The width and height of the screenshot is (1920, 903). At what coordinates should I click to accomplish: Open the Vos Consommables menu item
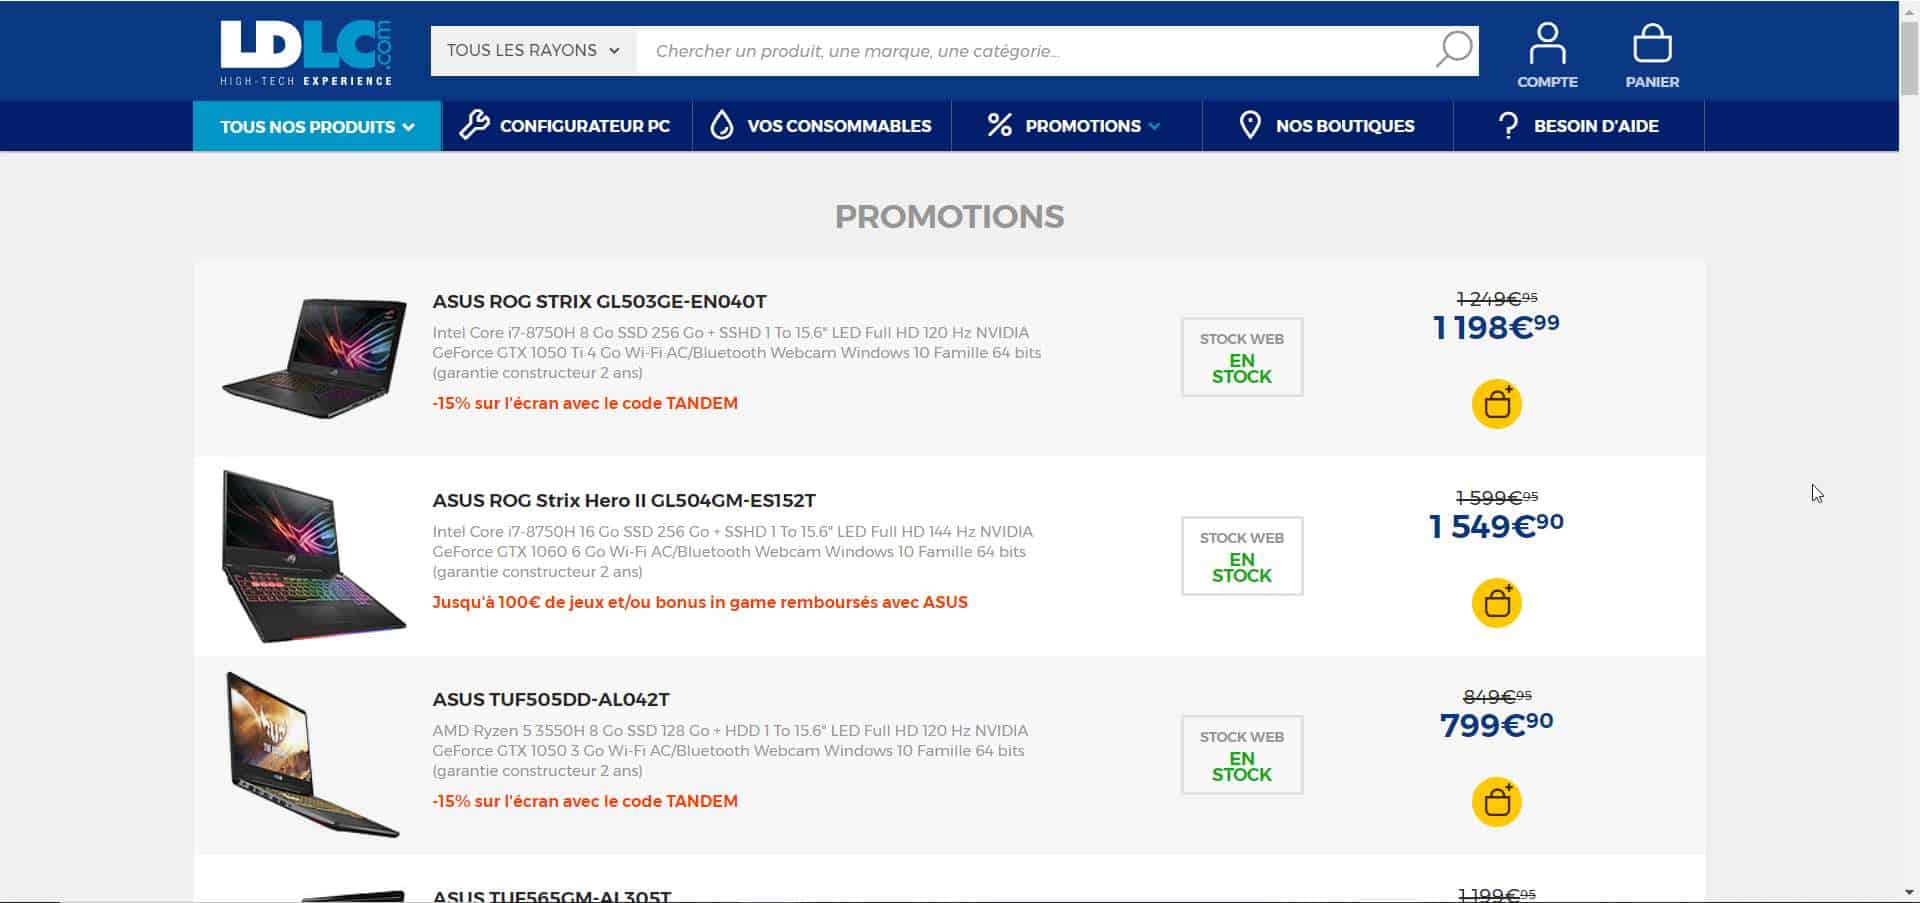pyautogui.click(x=821, y=126)
